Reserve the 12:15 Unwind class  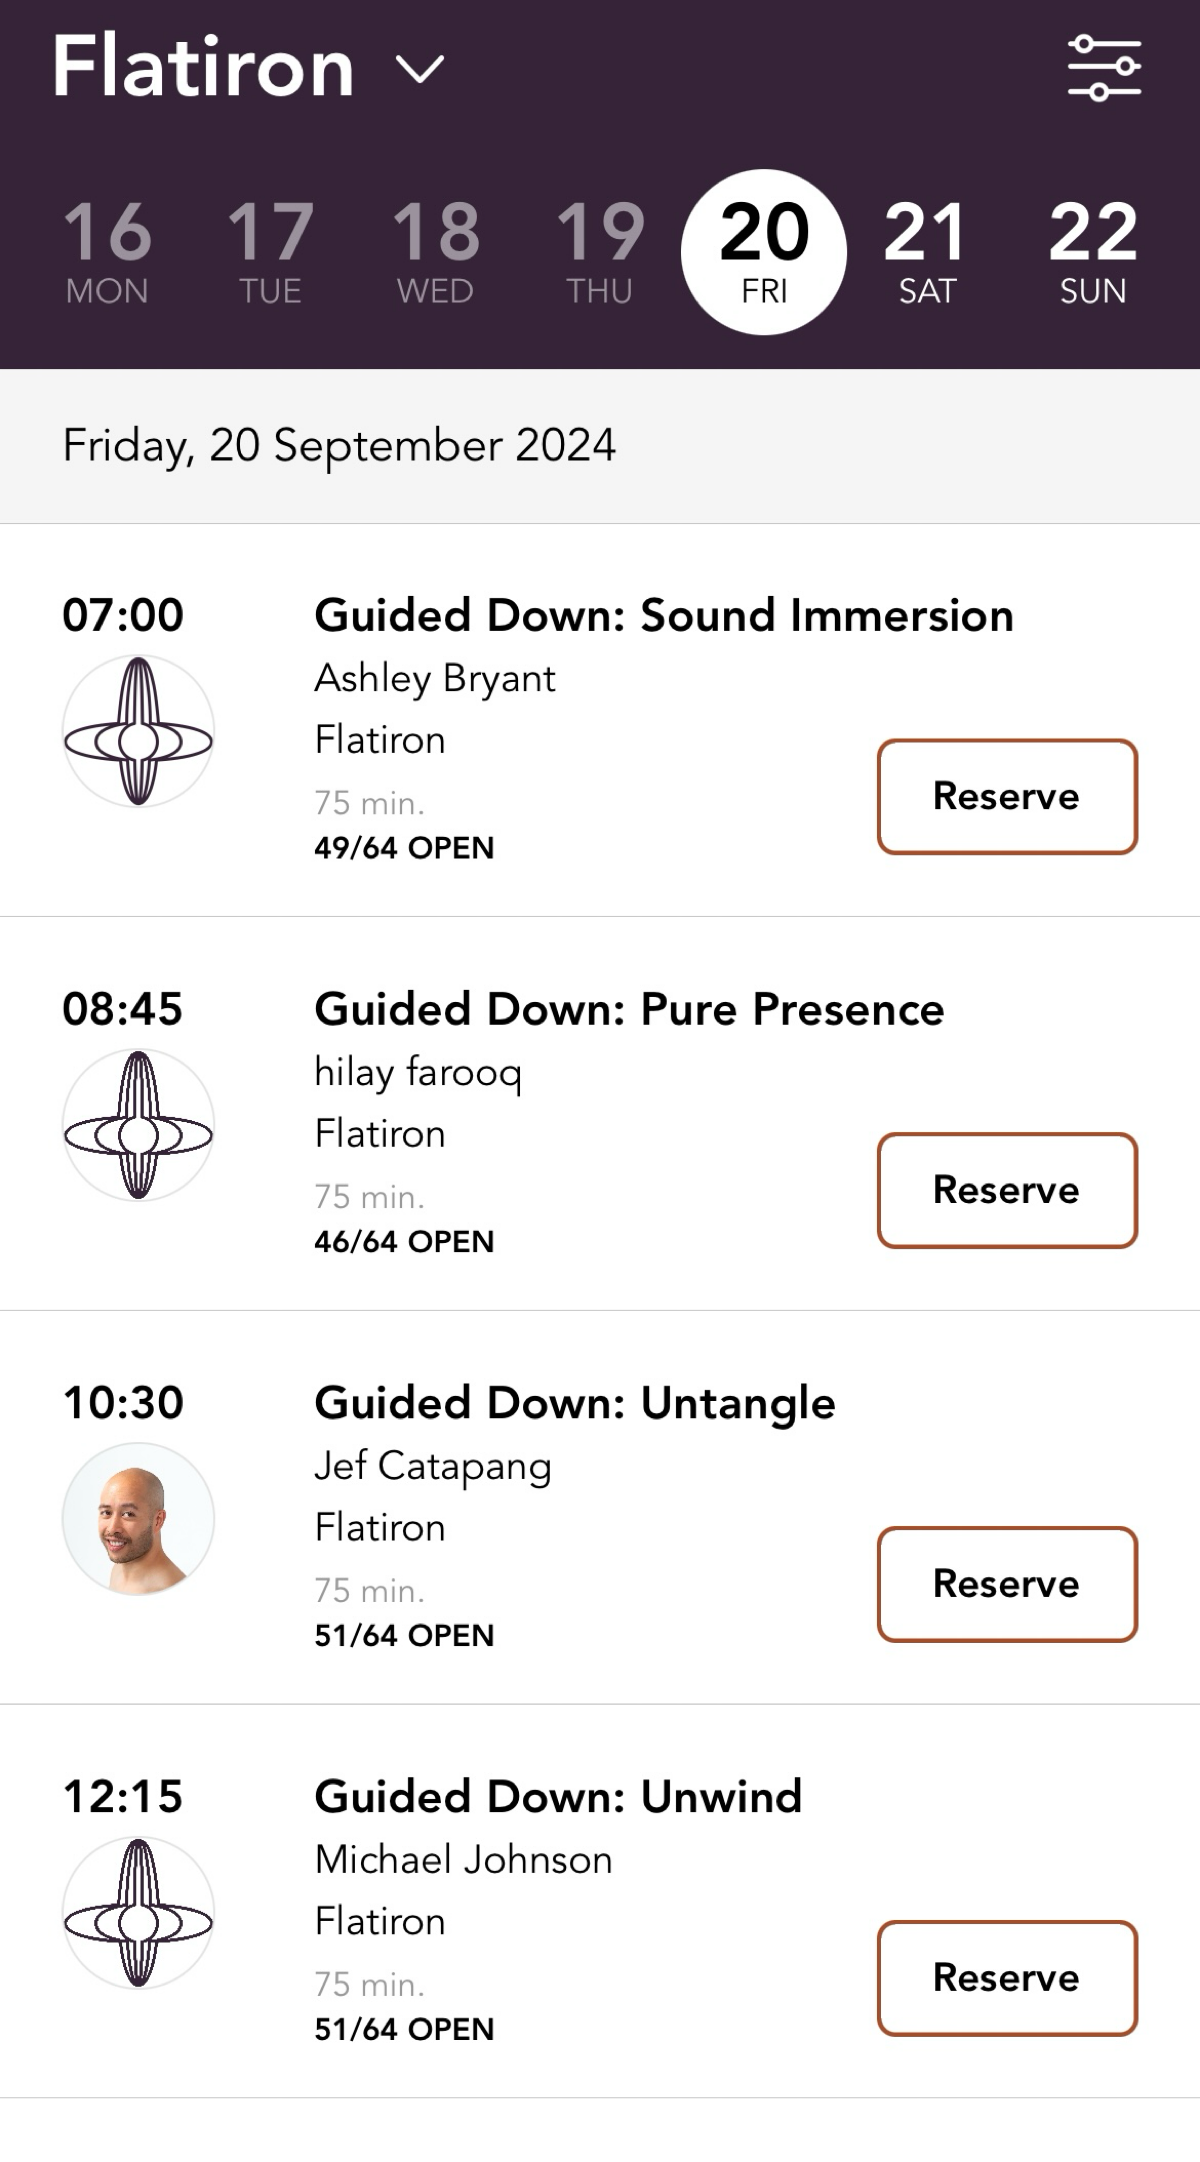point(1007,1978)
